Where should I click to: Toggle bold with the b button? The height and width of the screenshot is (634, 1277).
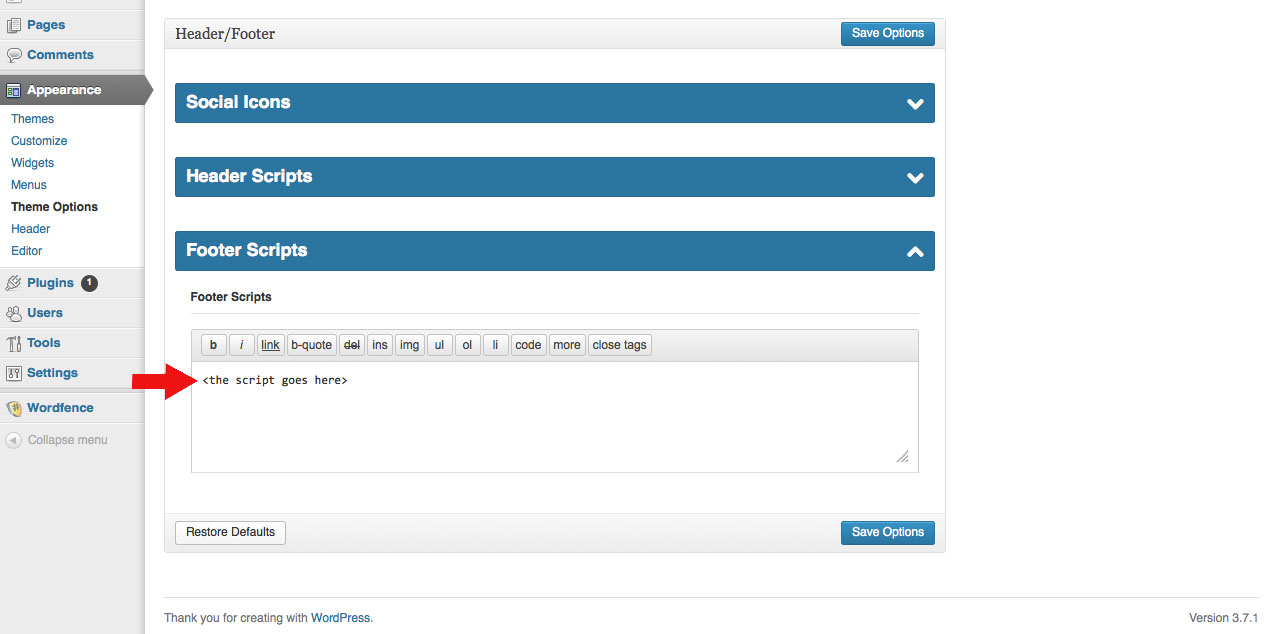[x=213, y=345]
